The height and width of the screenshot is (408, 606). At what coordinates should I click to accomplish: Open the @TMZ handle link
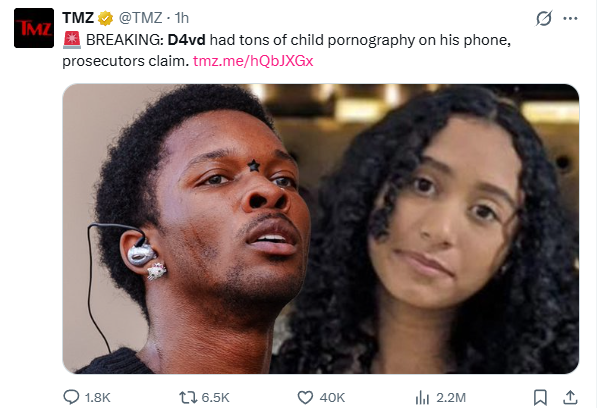point(140,18)
